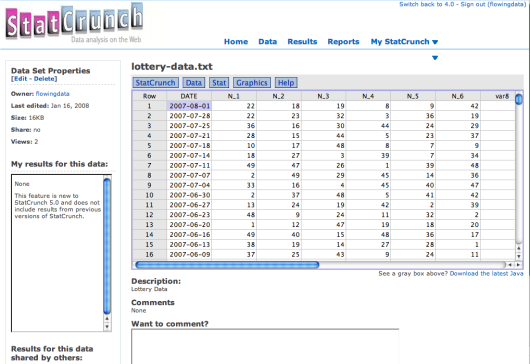Select the Row column header
The width and height of the screenshot is (530, 364).
click(149, 96)
